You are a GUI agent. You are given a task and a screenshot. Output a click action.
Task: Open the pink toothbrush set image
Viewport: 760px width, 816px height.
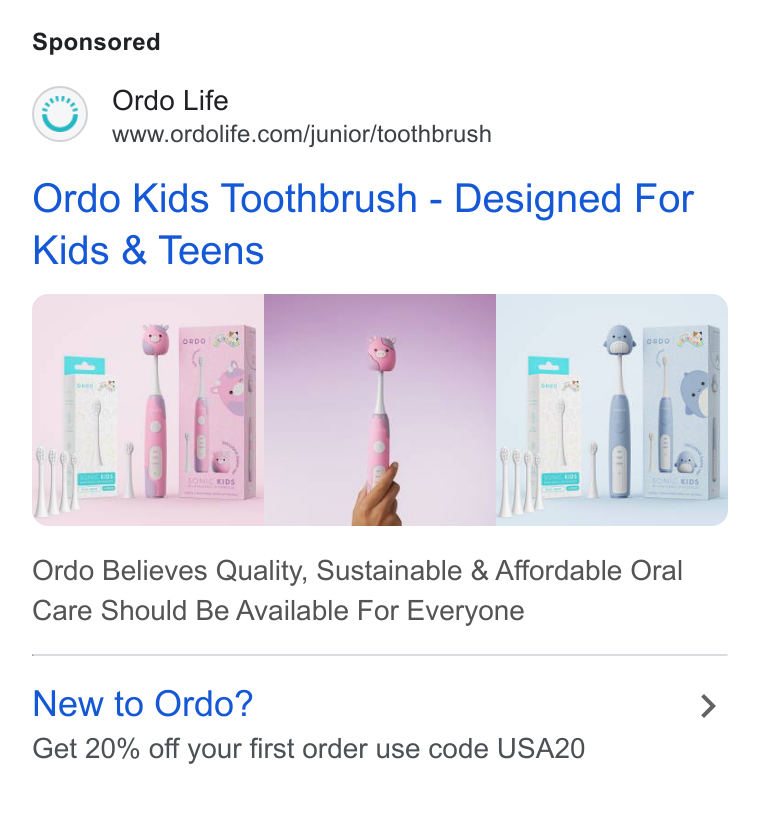(x=148, y=410)
